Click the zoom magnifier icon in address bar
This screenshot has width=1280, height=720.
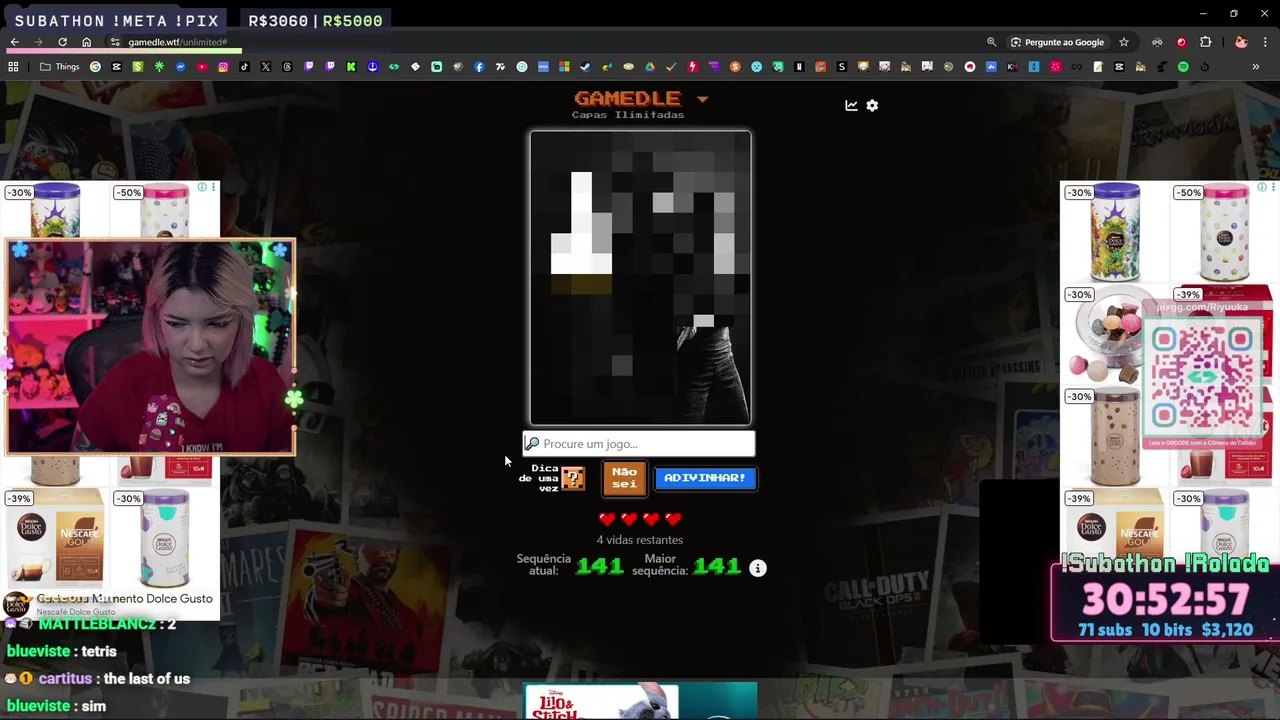point(991,42)
